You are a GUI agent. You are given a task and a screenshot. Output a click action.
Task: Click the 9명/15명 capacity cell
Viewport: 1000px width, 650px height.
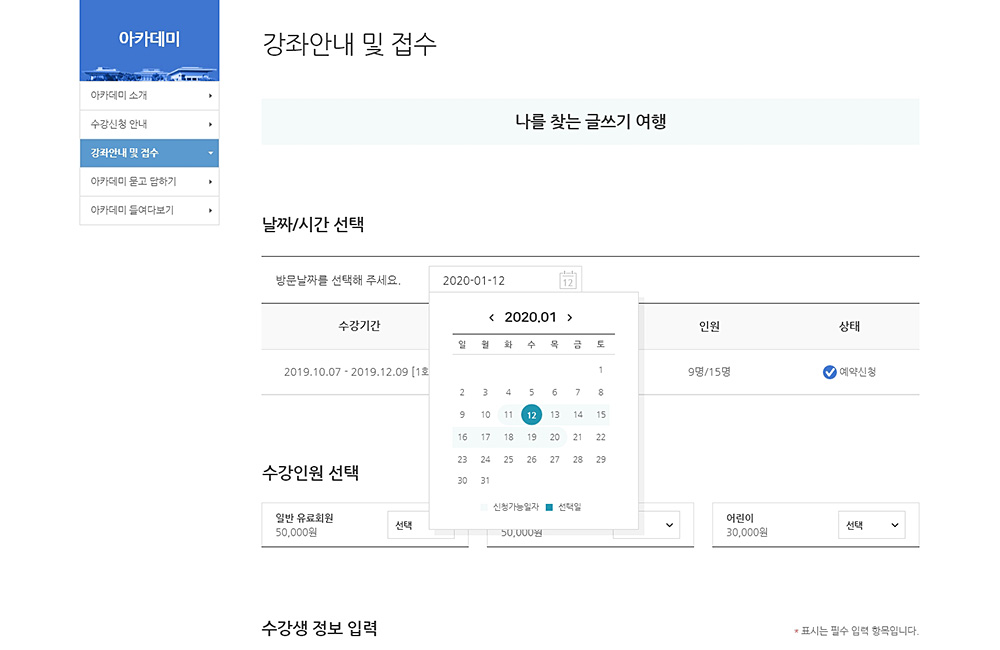tap(709, 372)
